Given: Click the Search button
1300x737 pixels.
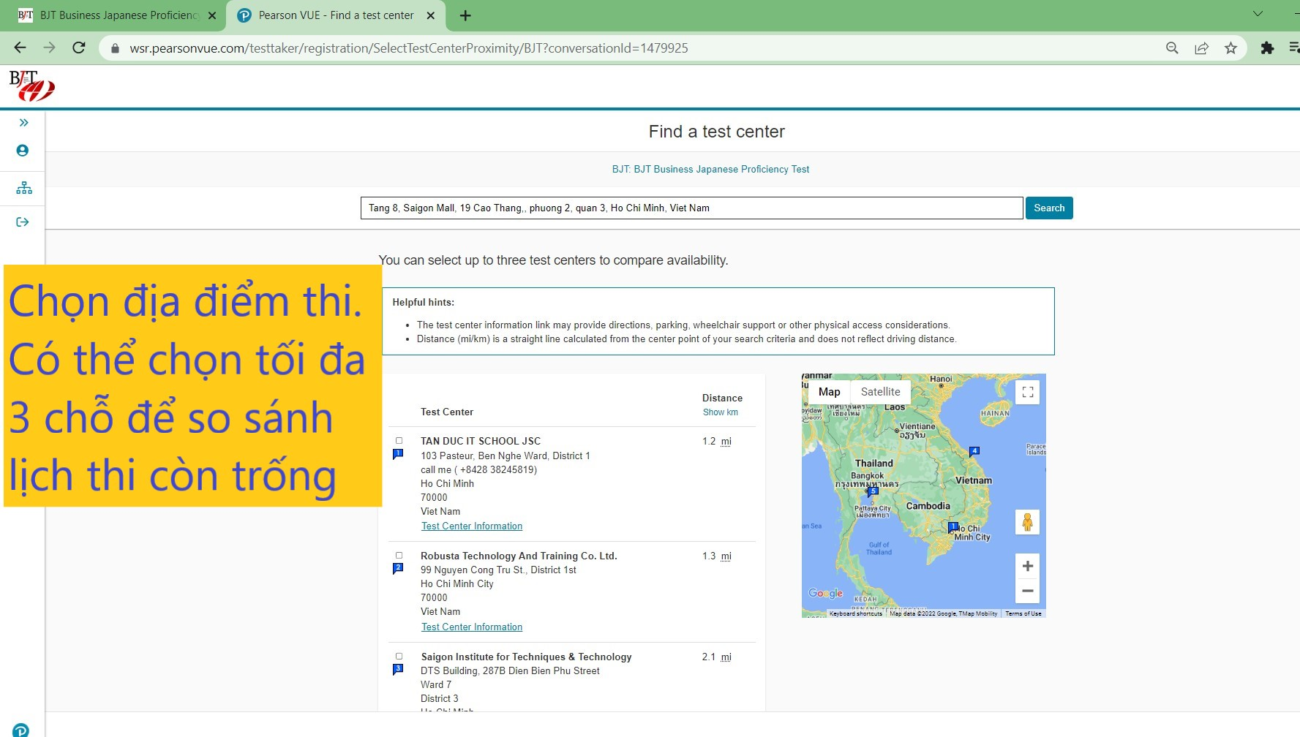Looking at the screenshot, I should point(1049,208).
